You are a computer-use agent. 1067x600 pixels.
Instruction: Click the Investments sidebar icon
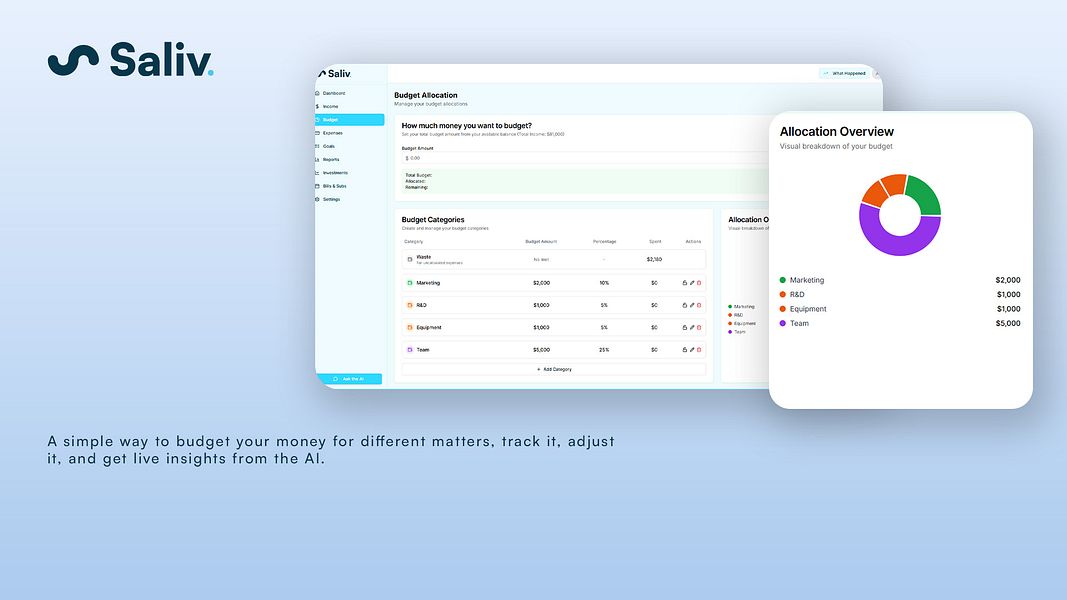[x=317, y=173]
